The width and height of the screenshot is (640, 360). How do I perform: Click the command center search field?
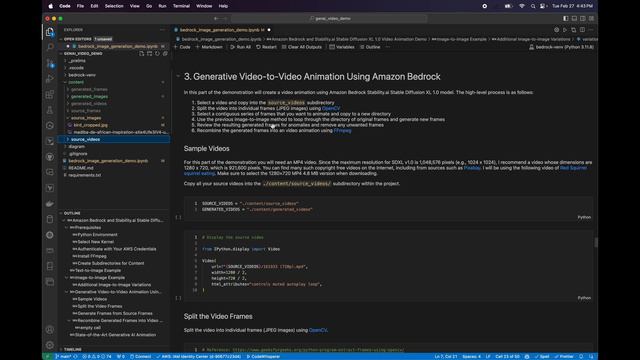329,18
